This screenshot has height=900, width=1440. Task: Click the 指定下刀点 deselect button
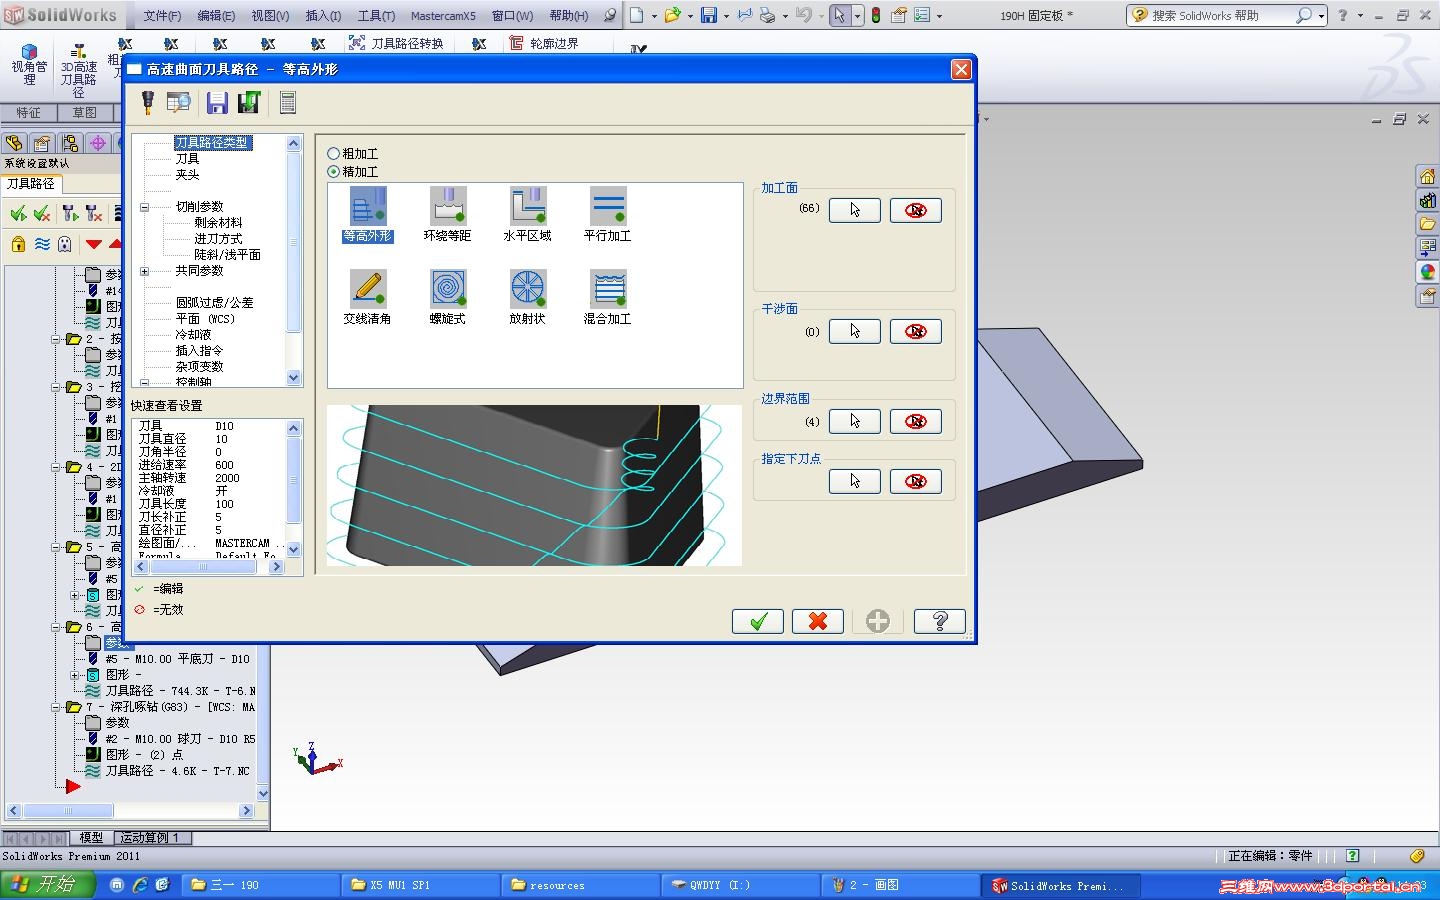[x=915, y=481]
